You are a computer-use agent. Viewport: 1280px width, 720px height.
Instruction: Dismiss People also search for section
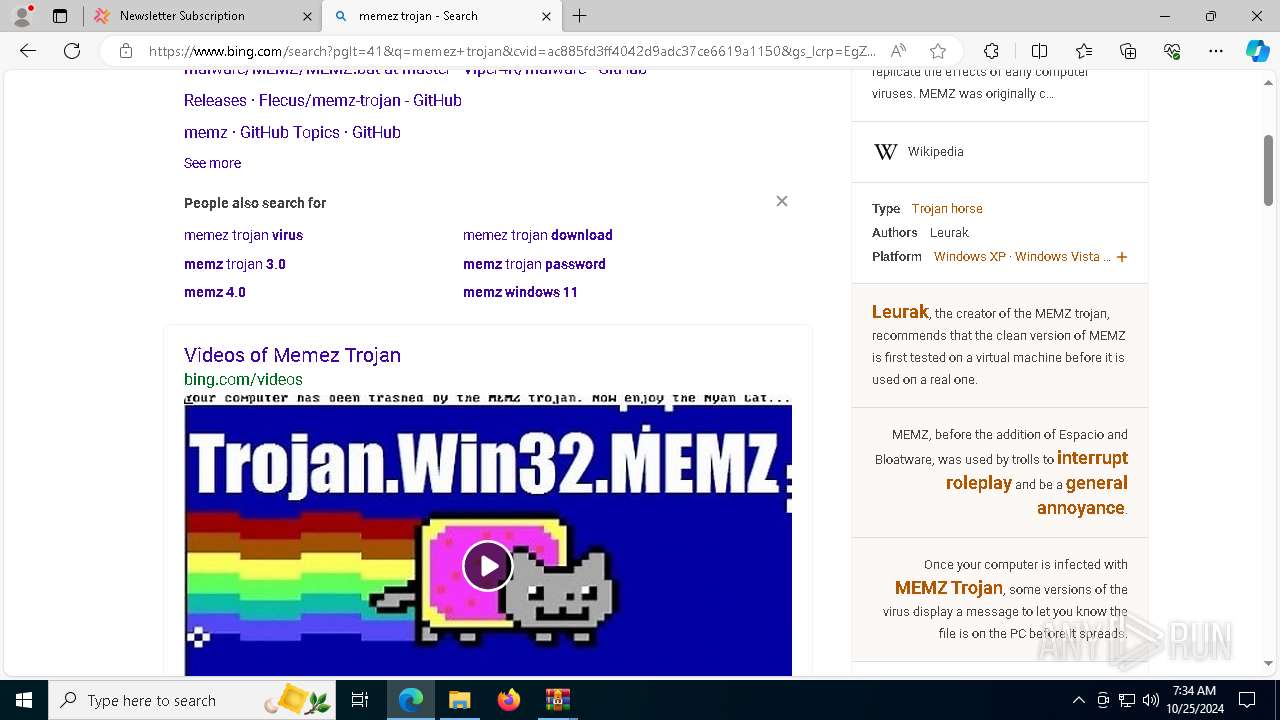click(782, 201)
